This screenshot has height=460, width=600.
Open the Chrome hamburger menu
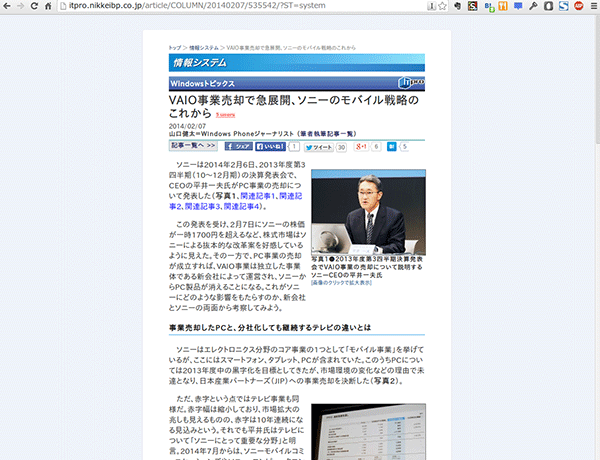pyautogui.click(x=593, y=6)
